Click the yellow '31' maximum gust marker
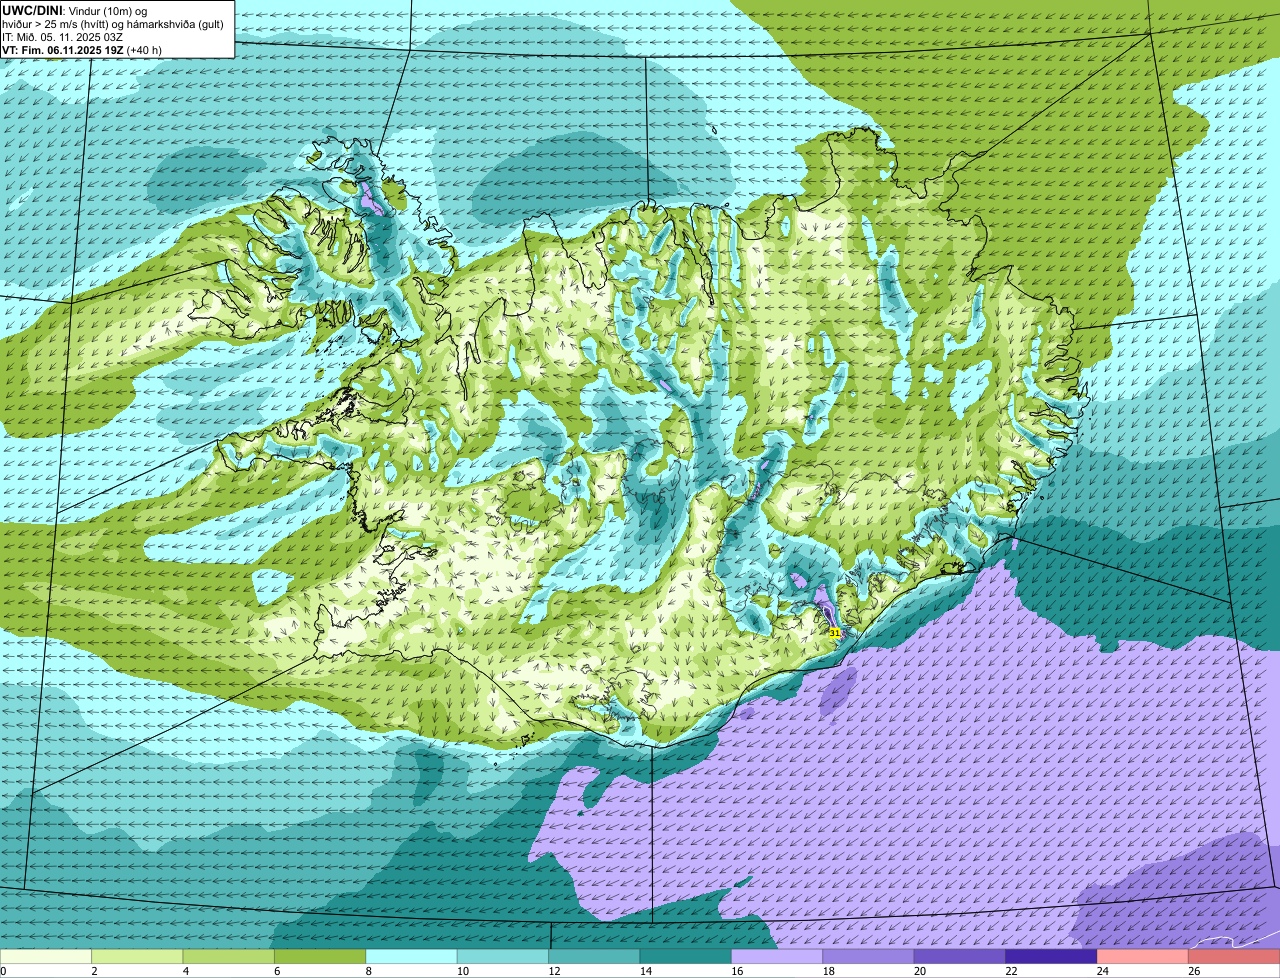This screenshot has width=1280, height=978. click(835, 633)
